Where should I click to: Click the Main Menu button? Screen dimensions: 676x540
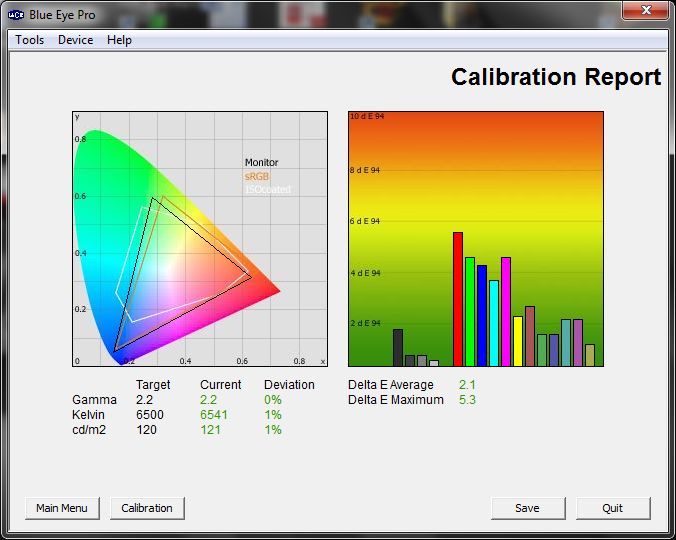click(62, 508)
